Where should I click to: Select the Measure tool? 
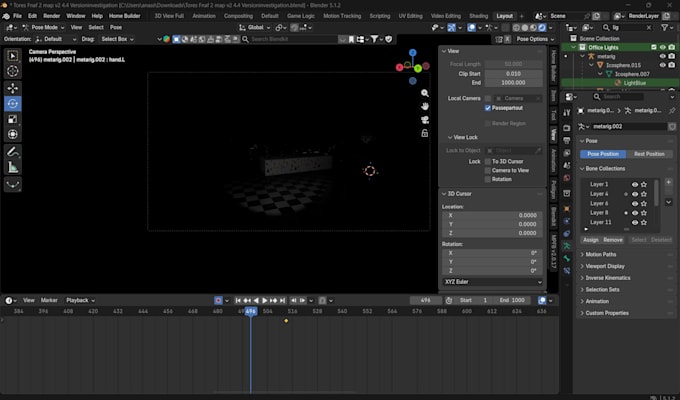(x=13, y=167)
